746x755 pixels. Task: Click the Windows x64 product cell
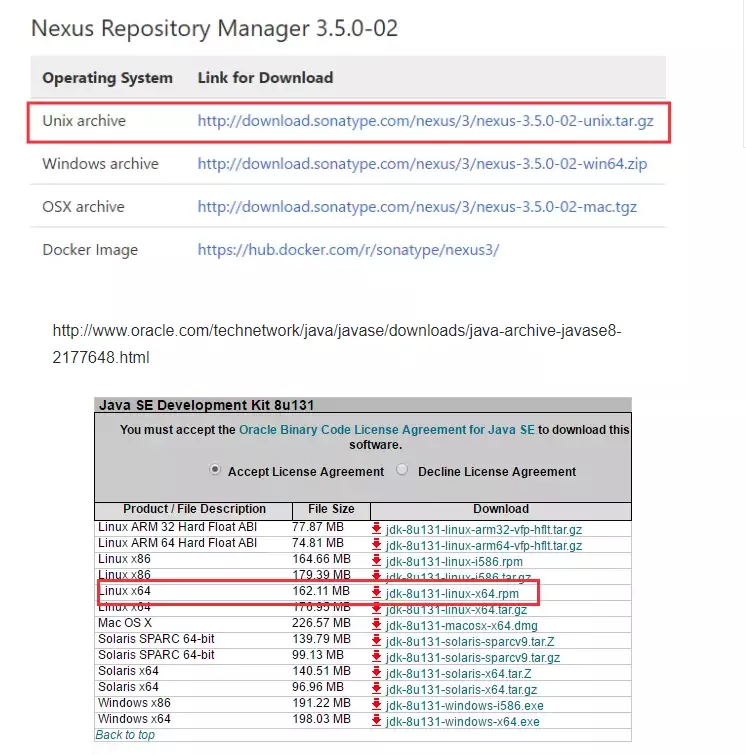(134, 718)
